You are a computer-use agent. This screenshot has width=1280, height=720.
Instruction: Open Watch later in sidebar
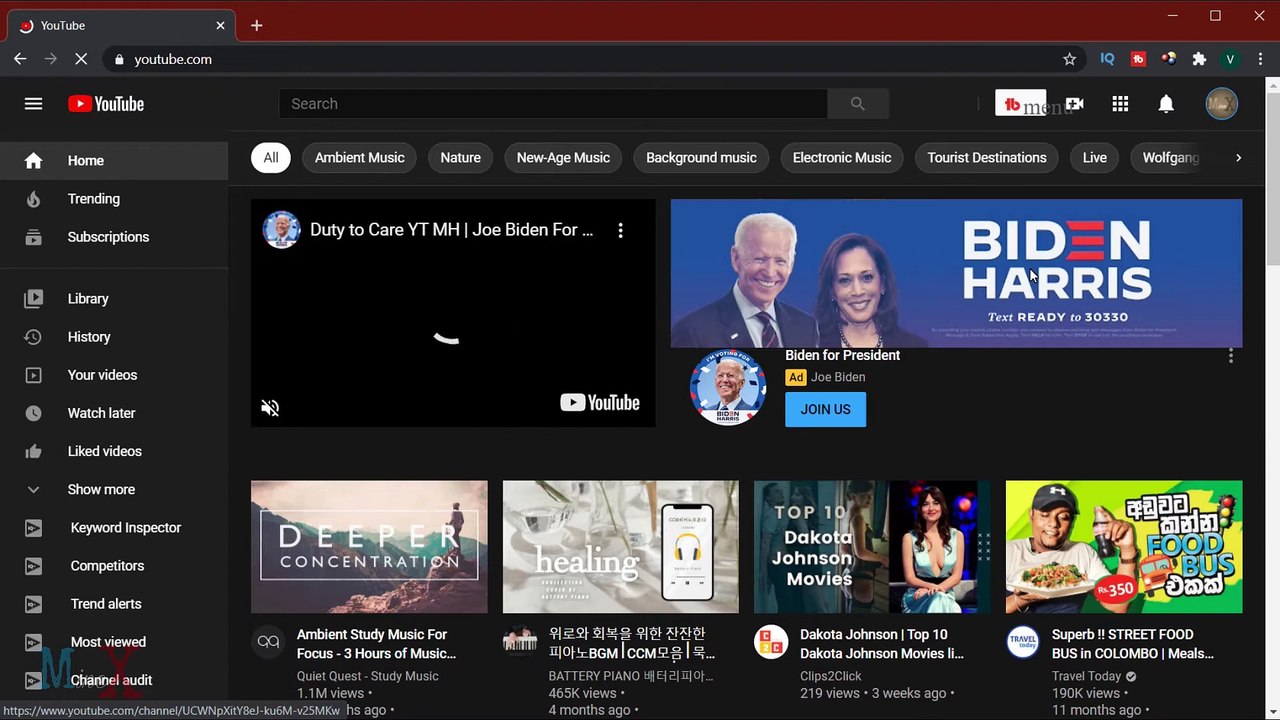(x=114, y=413)
